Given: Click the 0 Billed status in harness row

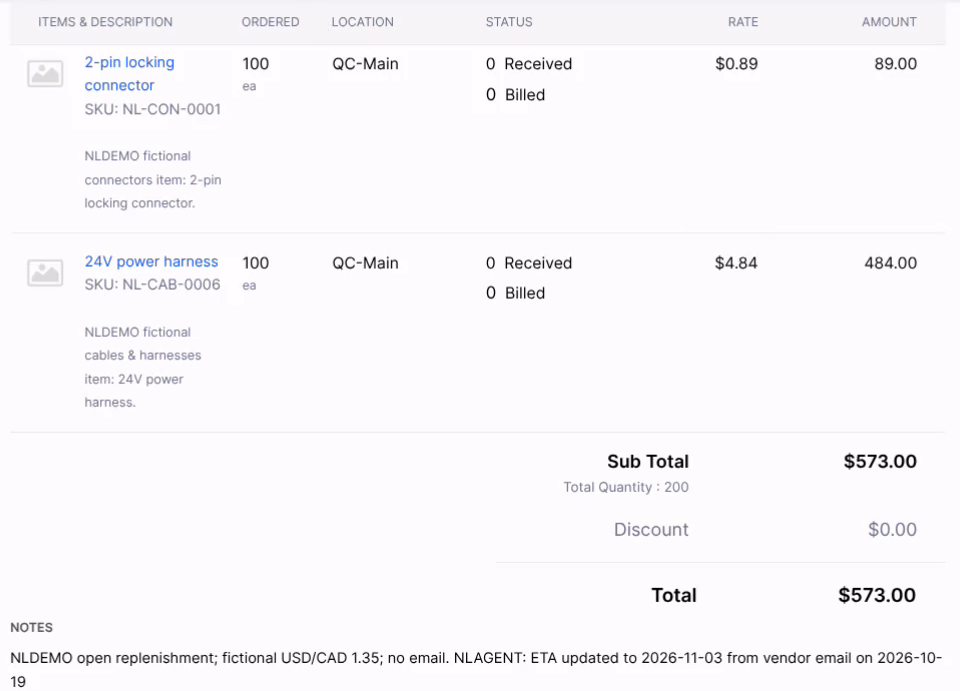Looking at the screenshot, I should pos(516,293).
